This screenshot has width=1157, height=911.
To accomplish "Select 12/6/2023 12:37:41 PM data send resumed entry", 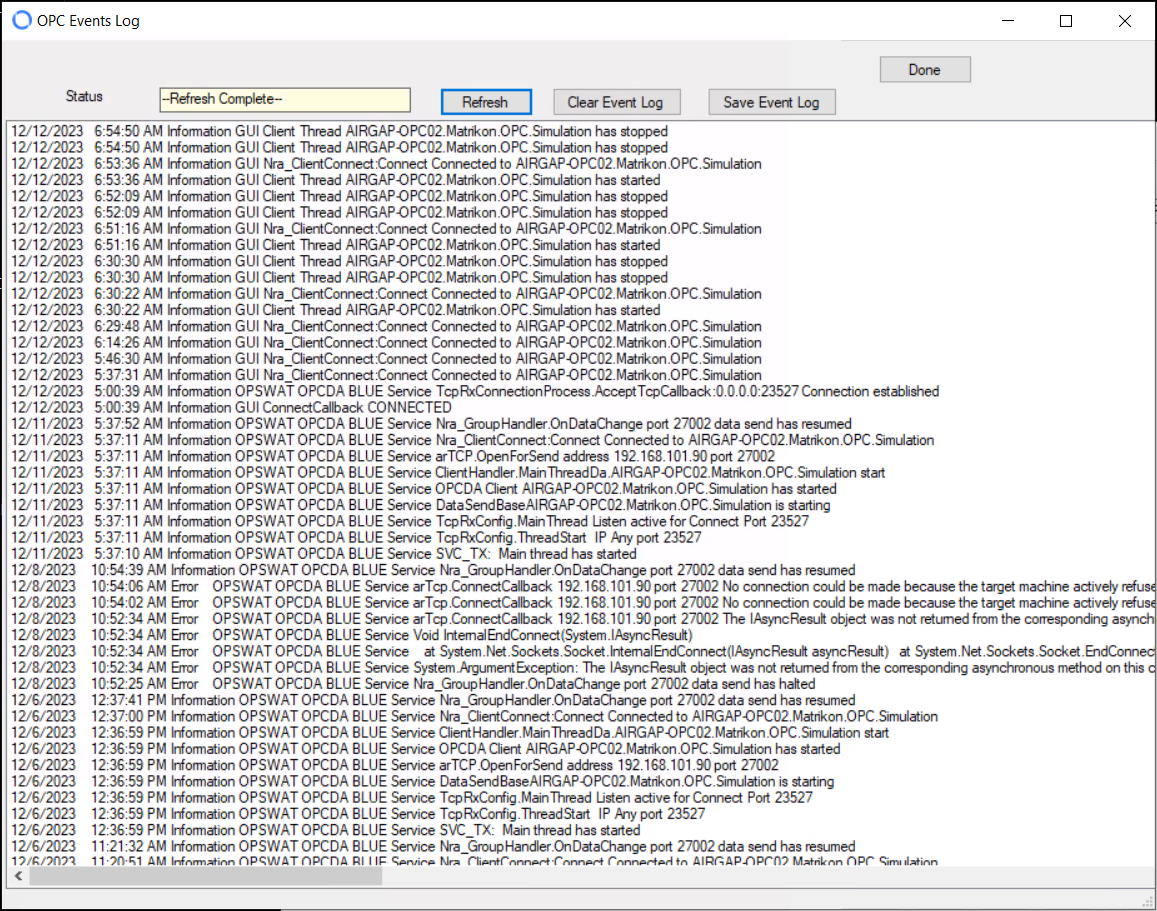I will (434, 700).
